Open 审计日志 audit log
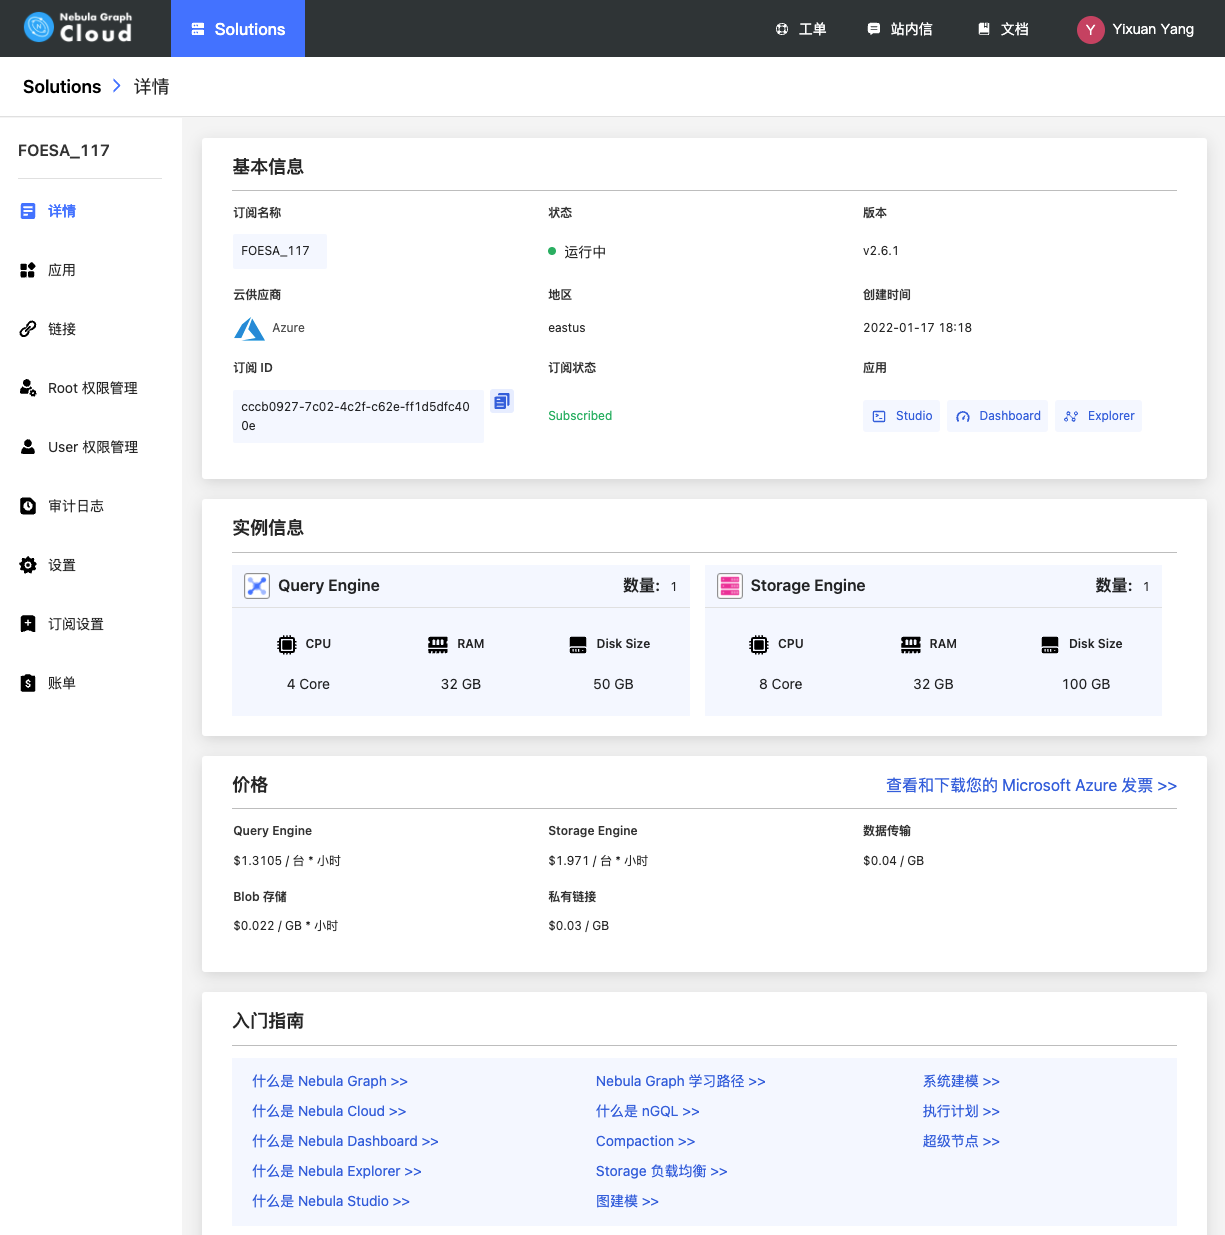This screenshot has width=1225, height=1235. pos(75,506)
